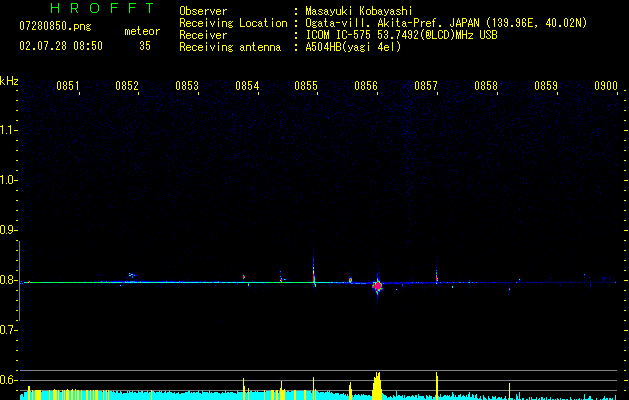This screenshot has height=400, width=629.
Task: Click the 1.0 kHz frequency label
Action: pyautogui.click(x=8, y=180)
